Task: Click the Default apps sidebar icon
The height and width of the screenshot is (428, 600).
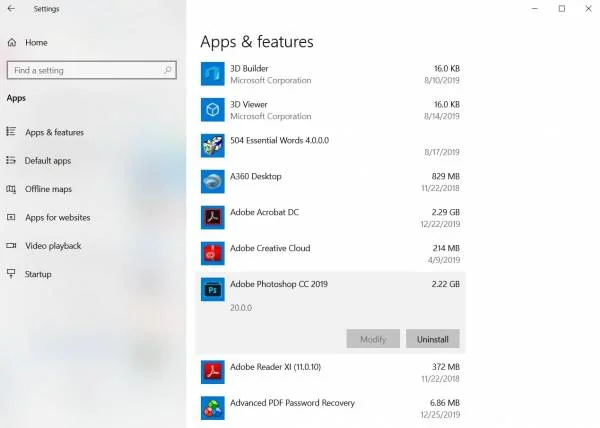Action: pos(11,160)
